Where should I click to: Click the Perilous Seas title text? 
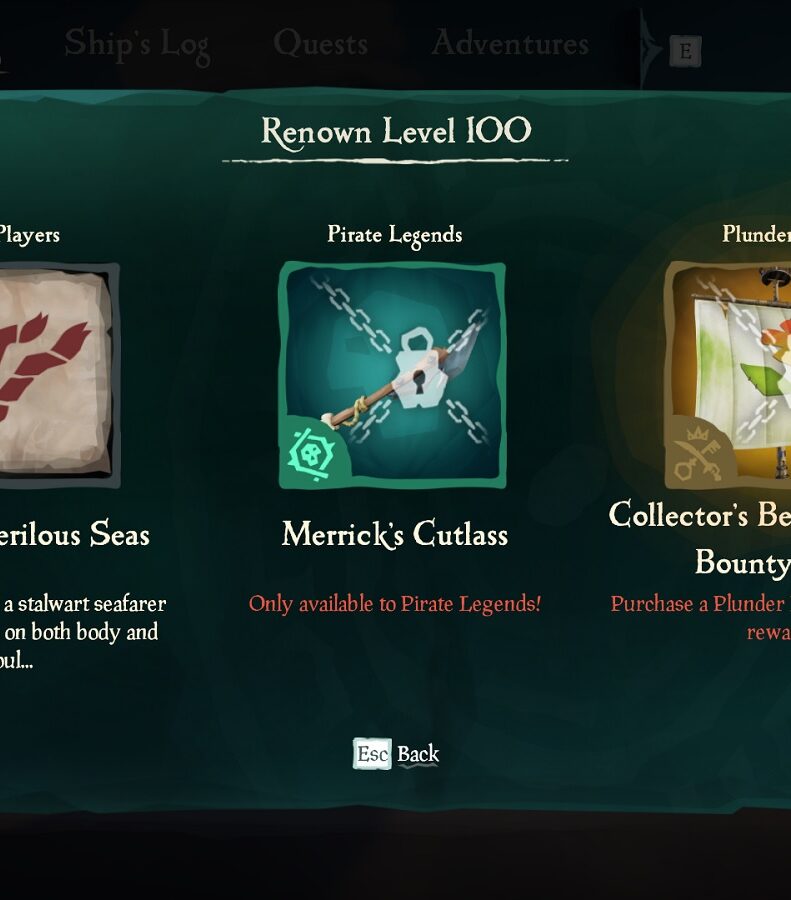click(75, 535)
